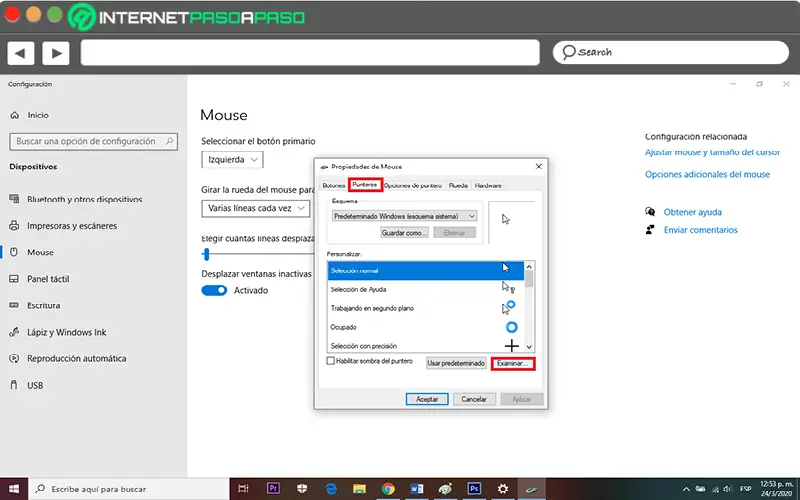Click the Enviar comentarios link
800x500 pixels.
[x=701, y=230]
